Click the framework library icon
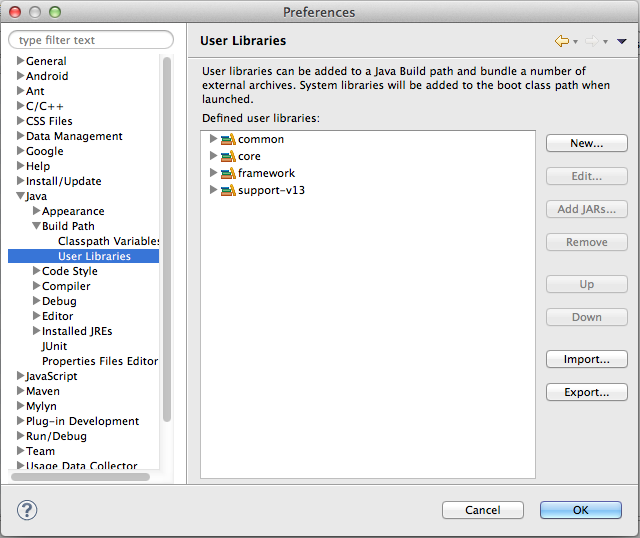 [228, 173]
